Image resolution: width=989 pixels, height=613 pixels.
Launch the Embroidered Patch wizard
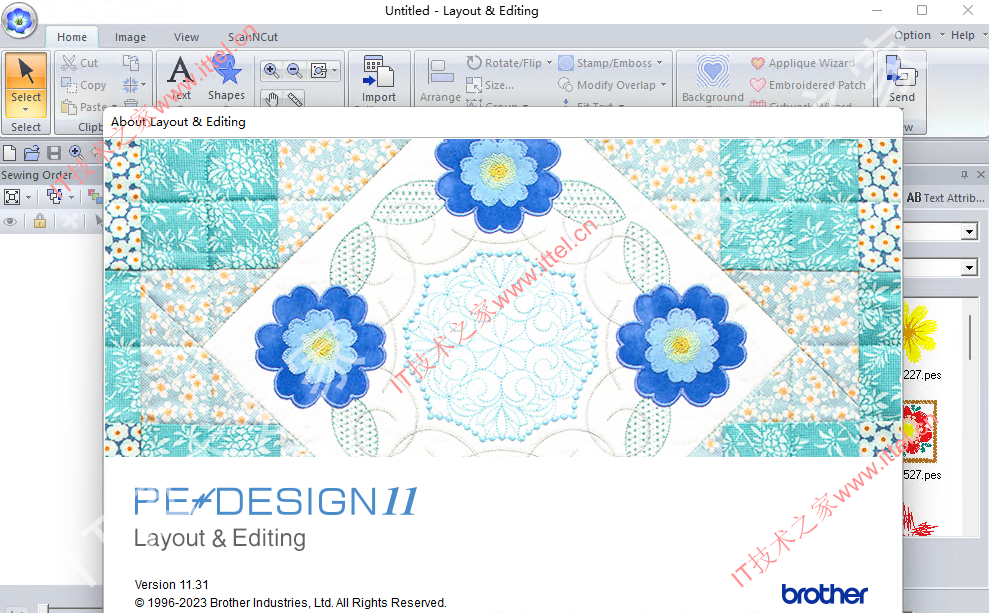click(807, 85)
